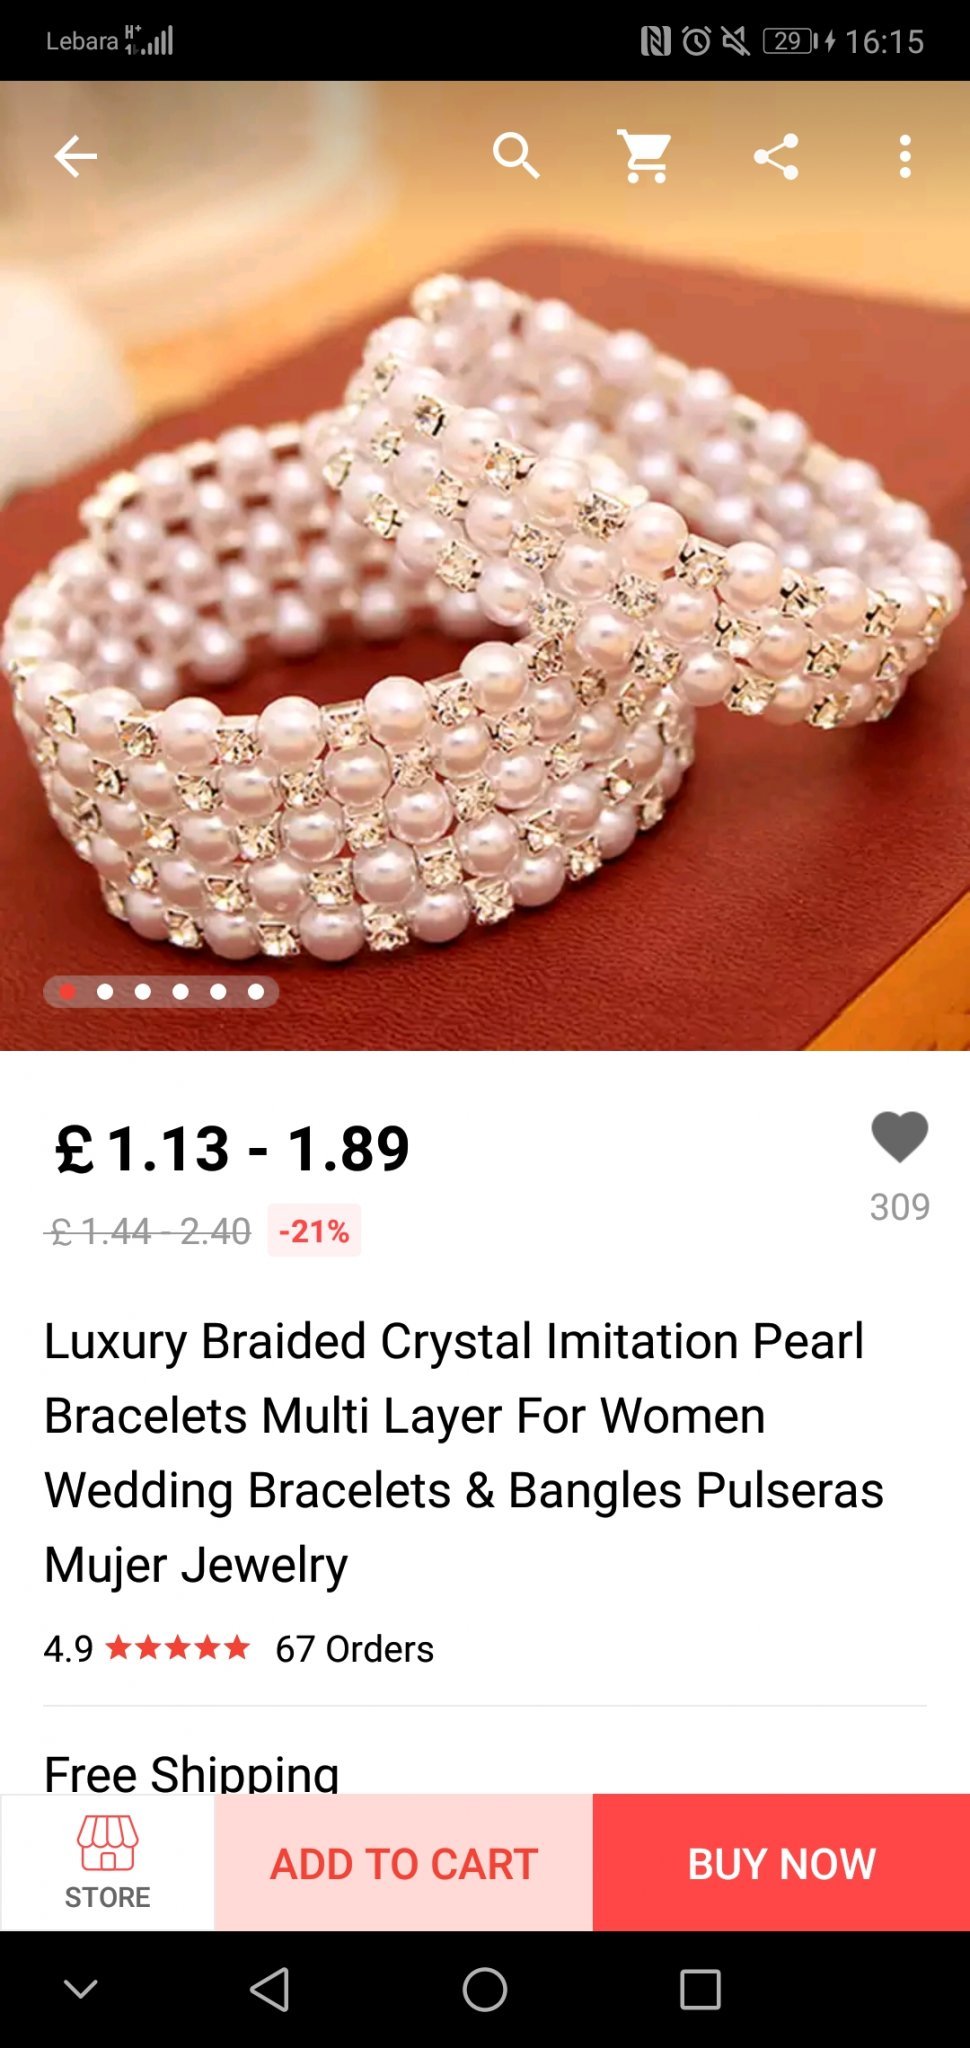Open the 4.9 star rating reviews
Image resolution: width=970 pixels, height=2048 pixels.
(147, 1648)
